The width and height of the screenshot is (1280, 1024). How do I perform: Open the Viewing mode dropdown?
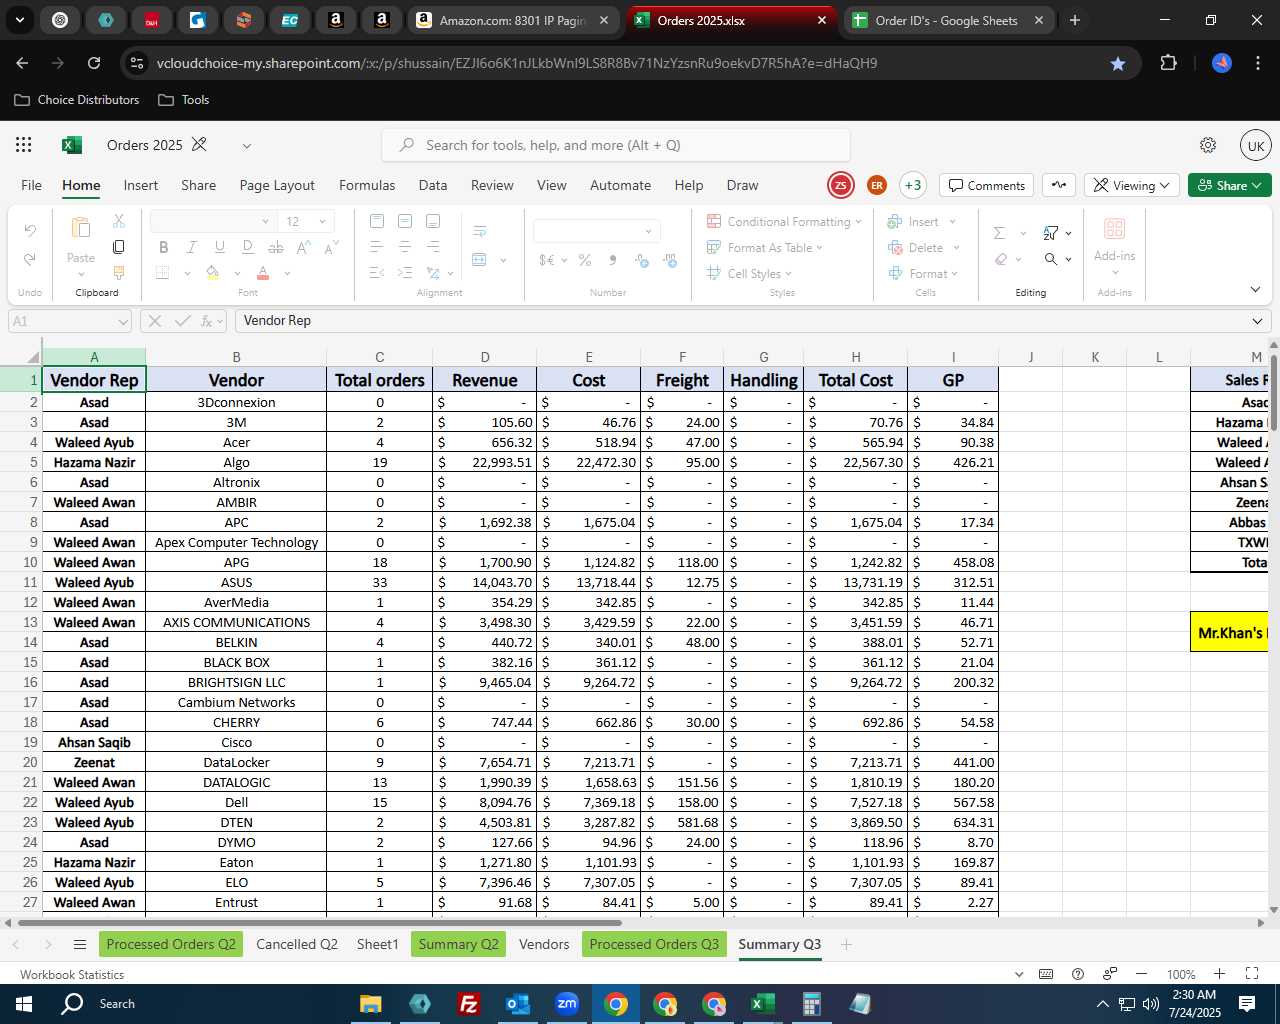pyautogui.click(x=1131, y=185)
